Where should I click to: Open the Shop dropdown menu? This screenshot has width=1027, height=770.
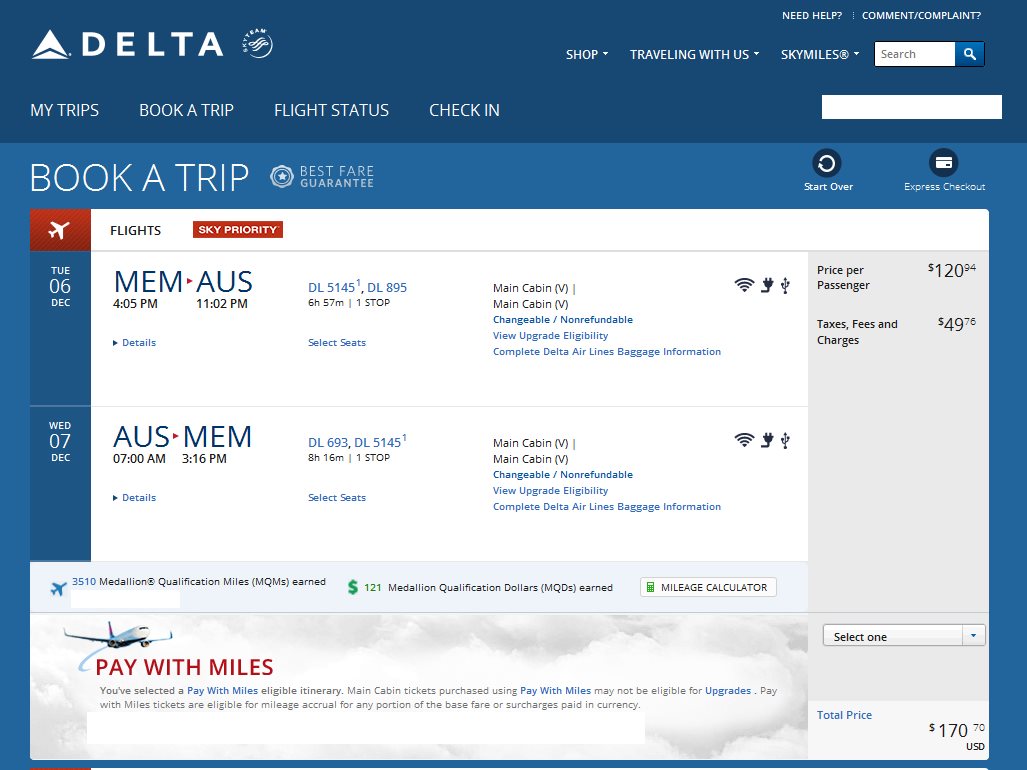click(x=587, y=55)
